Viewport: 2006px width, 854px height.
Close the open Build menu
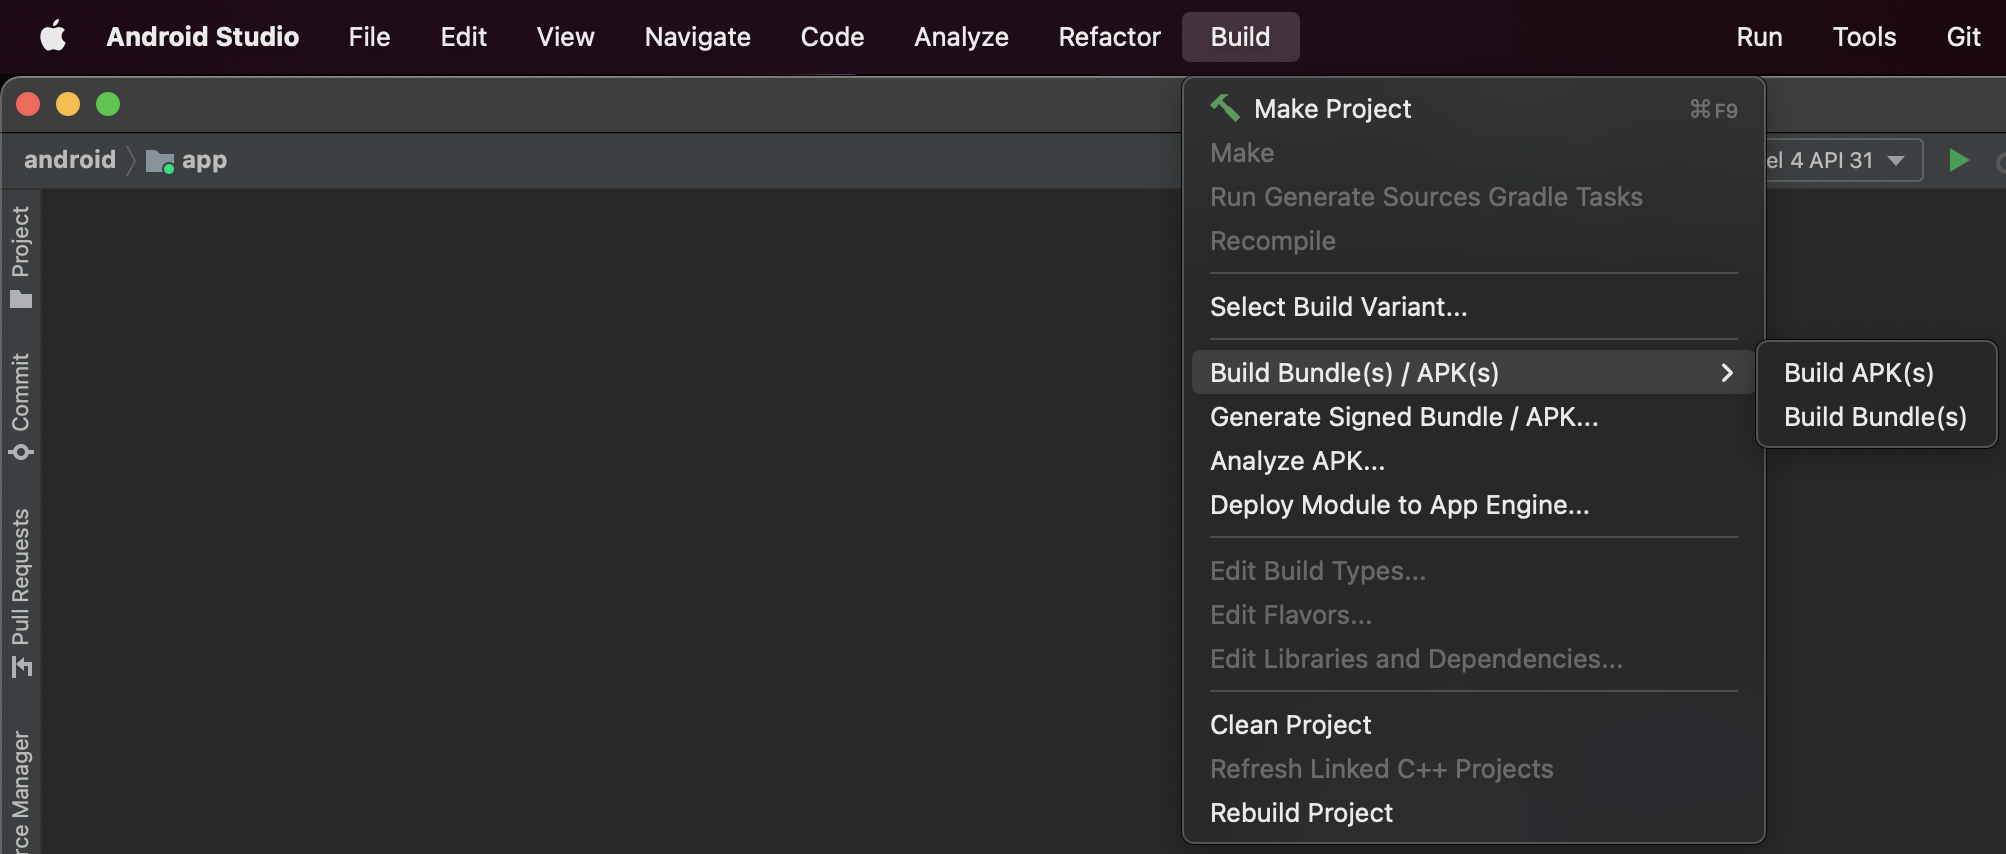(1241, 37)
